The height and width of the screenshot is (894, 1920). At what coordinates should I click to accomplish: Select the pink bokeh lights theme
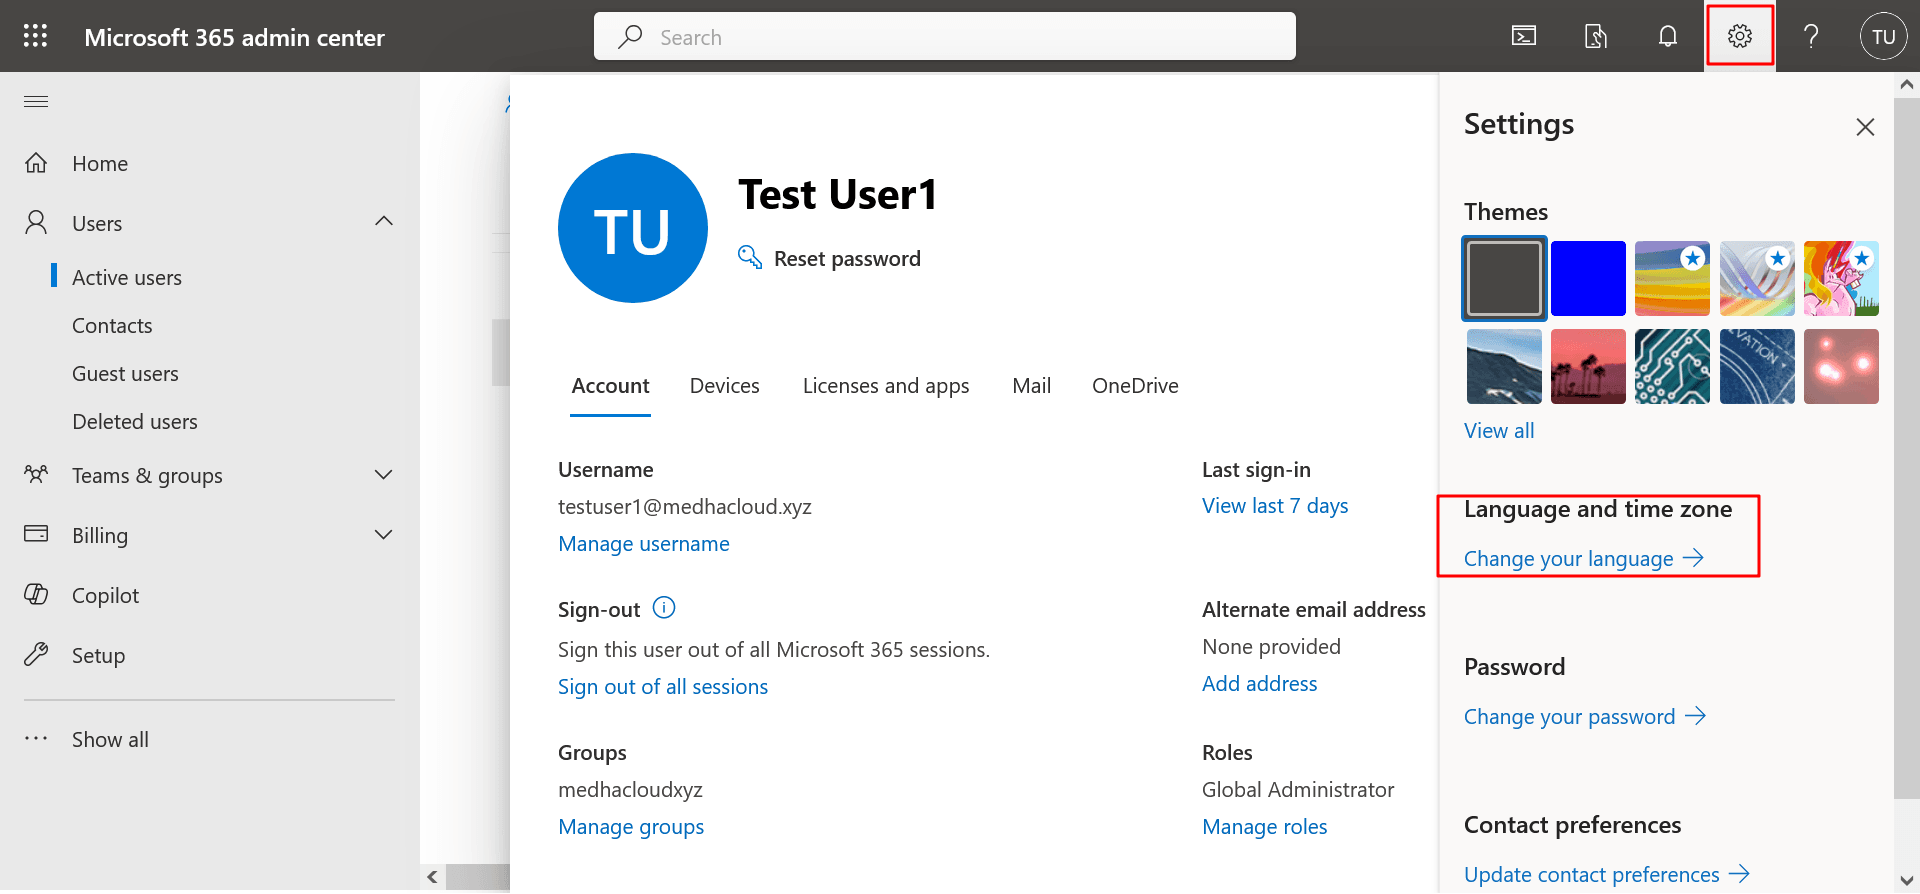[x=1841, y=366]
